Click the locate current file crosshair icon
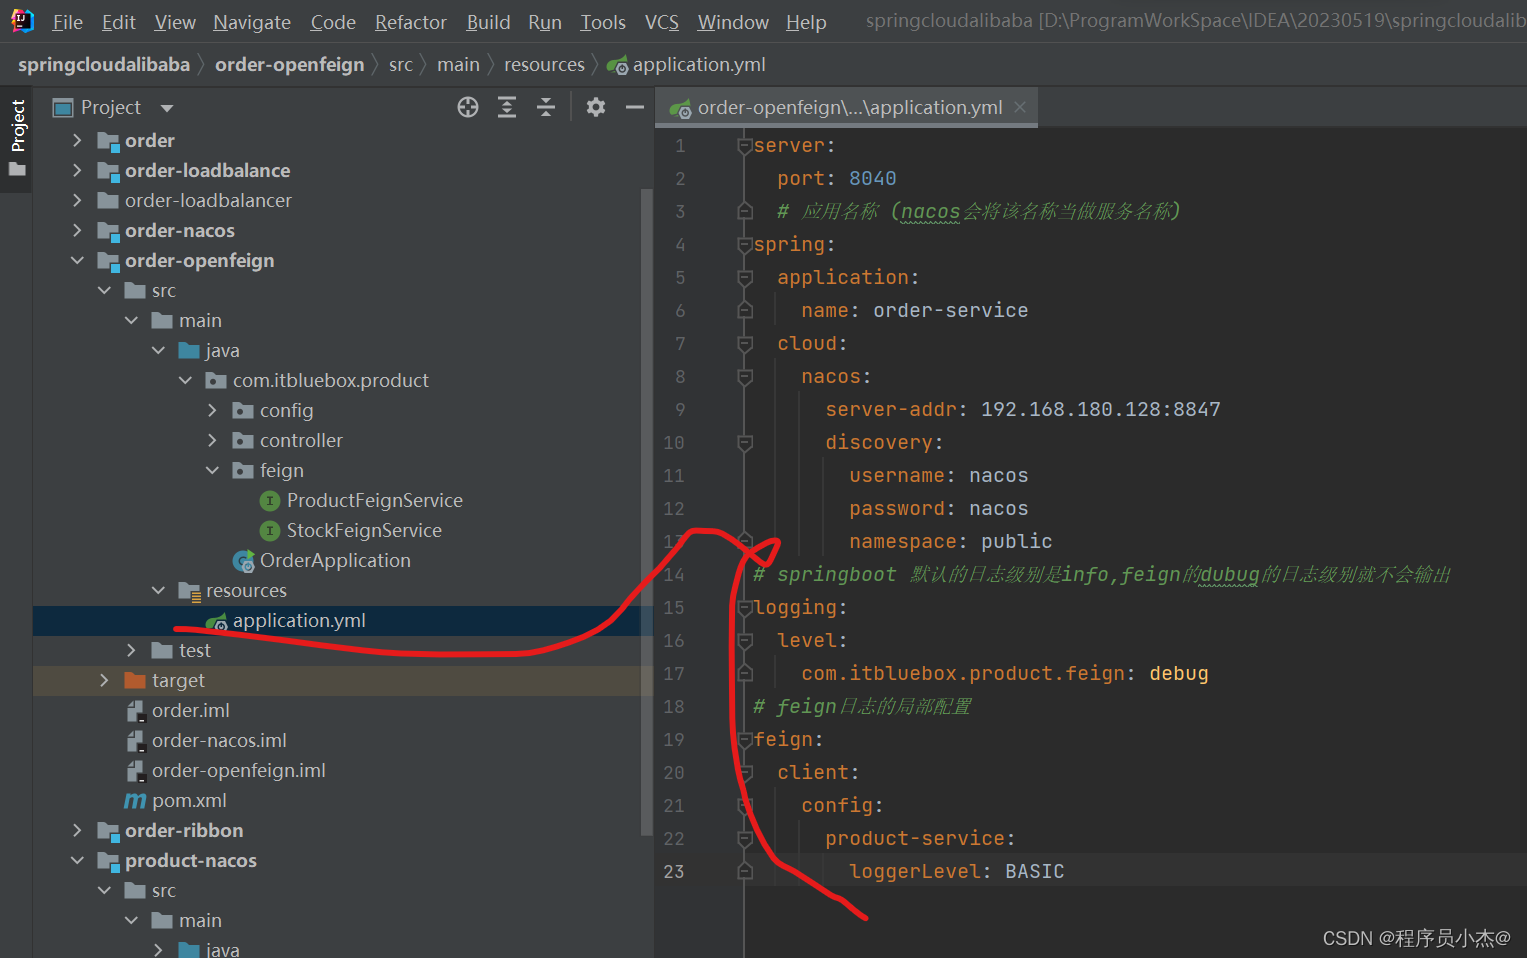Viewport: 1527px width, 958px height. click(x=468, y=107)
